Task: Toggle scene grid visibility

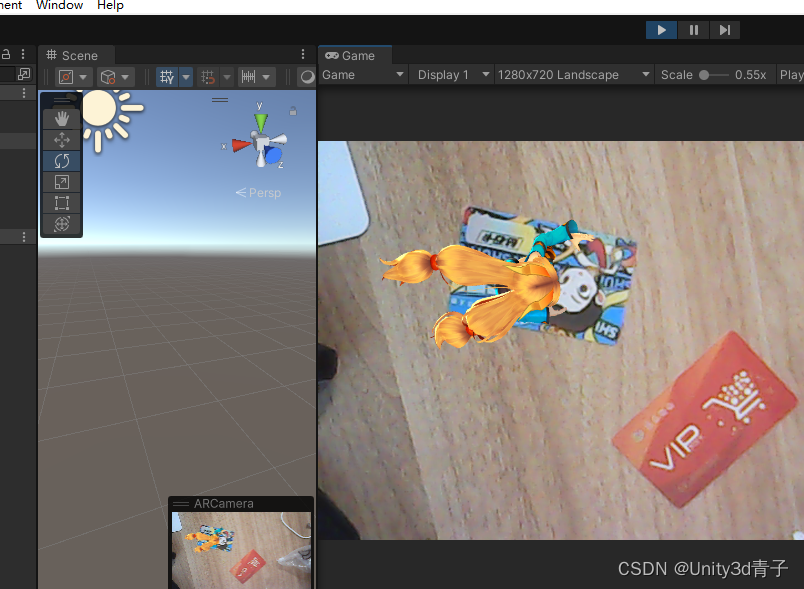Action: [167, 77]
